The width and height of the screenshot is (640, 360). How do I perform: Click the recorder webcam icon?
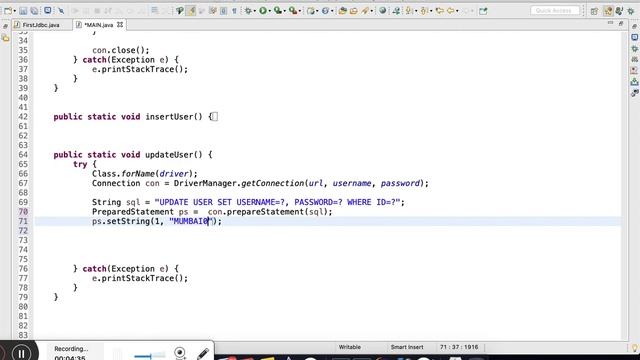pyautogui.click(x=180, y=353)
